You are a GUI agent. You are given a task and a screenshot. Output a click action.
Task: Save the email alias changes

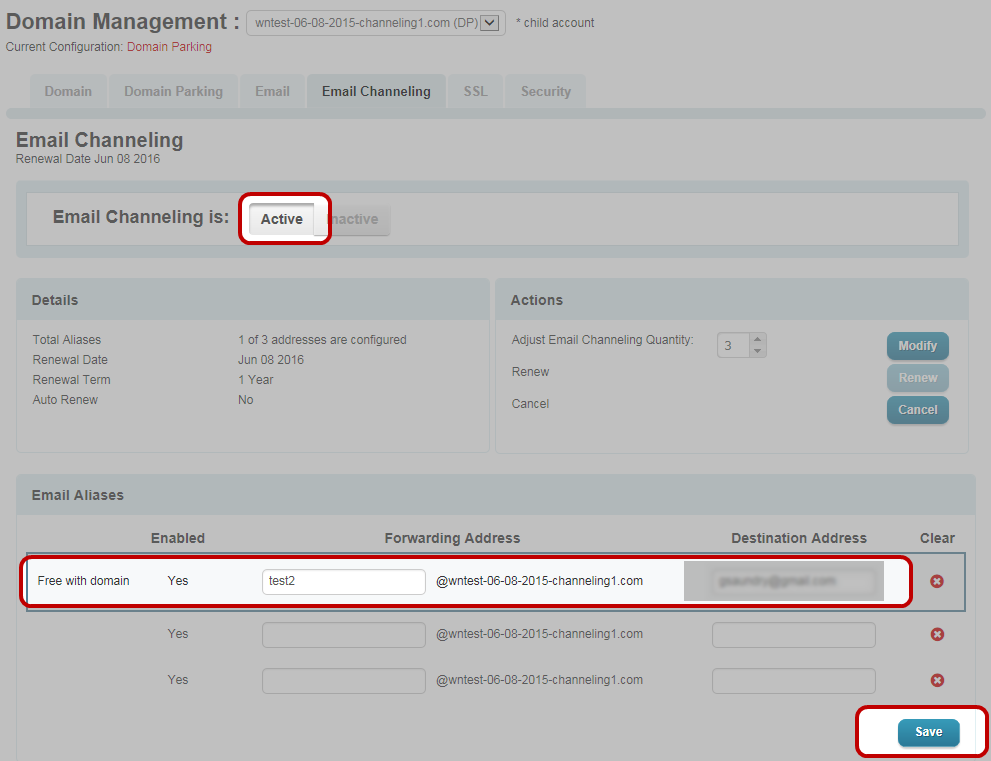coord(928,732)
